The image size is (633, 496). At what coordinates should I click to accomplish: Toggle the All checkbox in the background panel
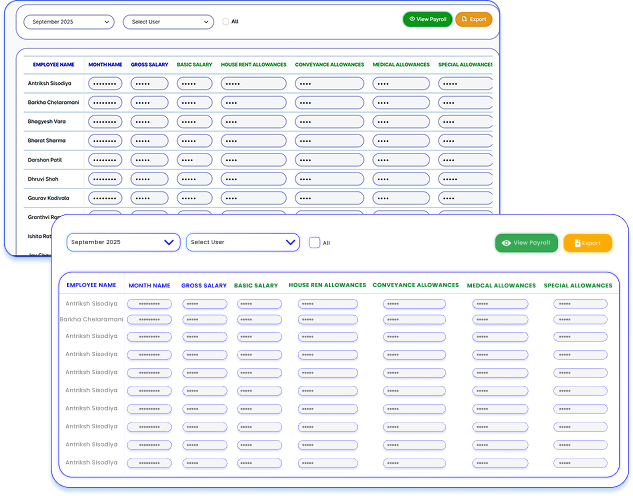[224, 21]
